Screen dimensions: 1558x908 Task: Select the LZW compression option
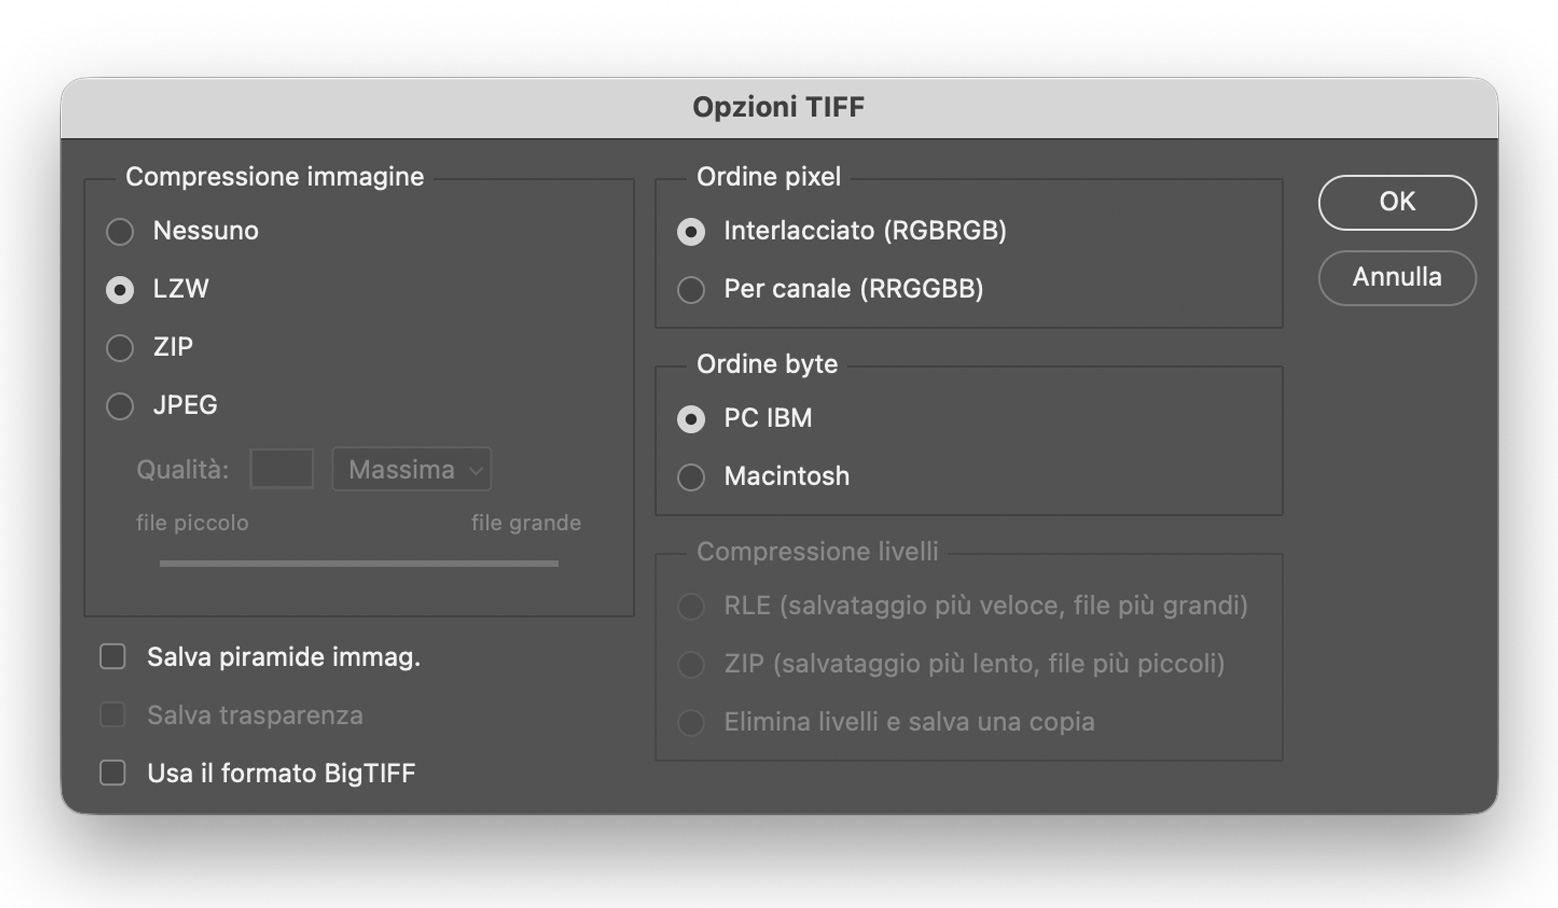point(120,290)
